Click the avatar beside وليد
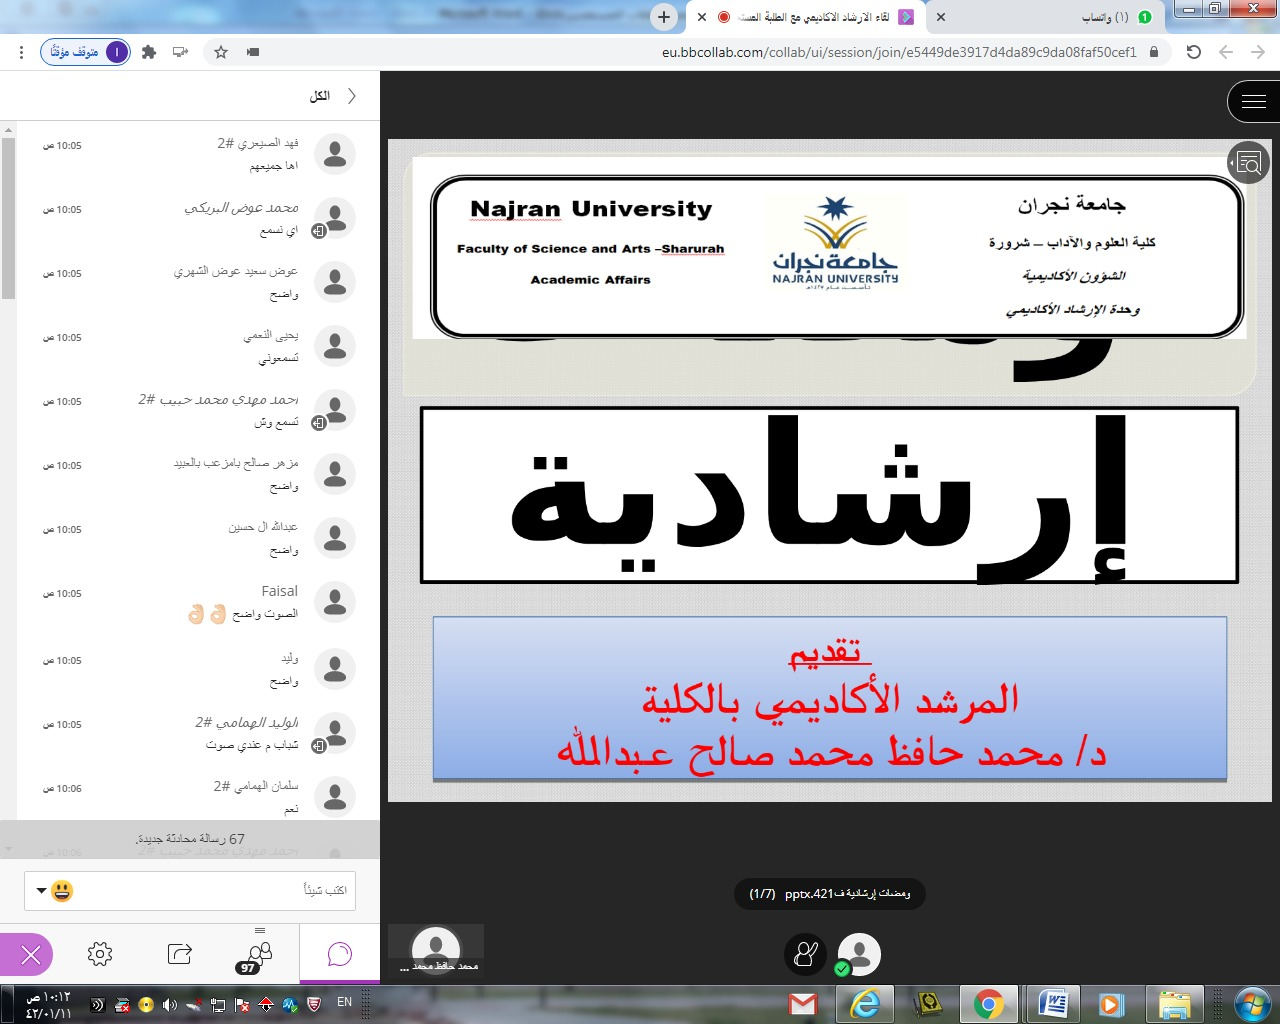1280x1024 pixels. pyautogui.click(x=335, y=669)
